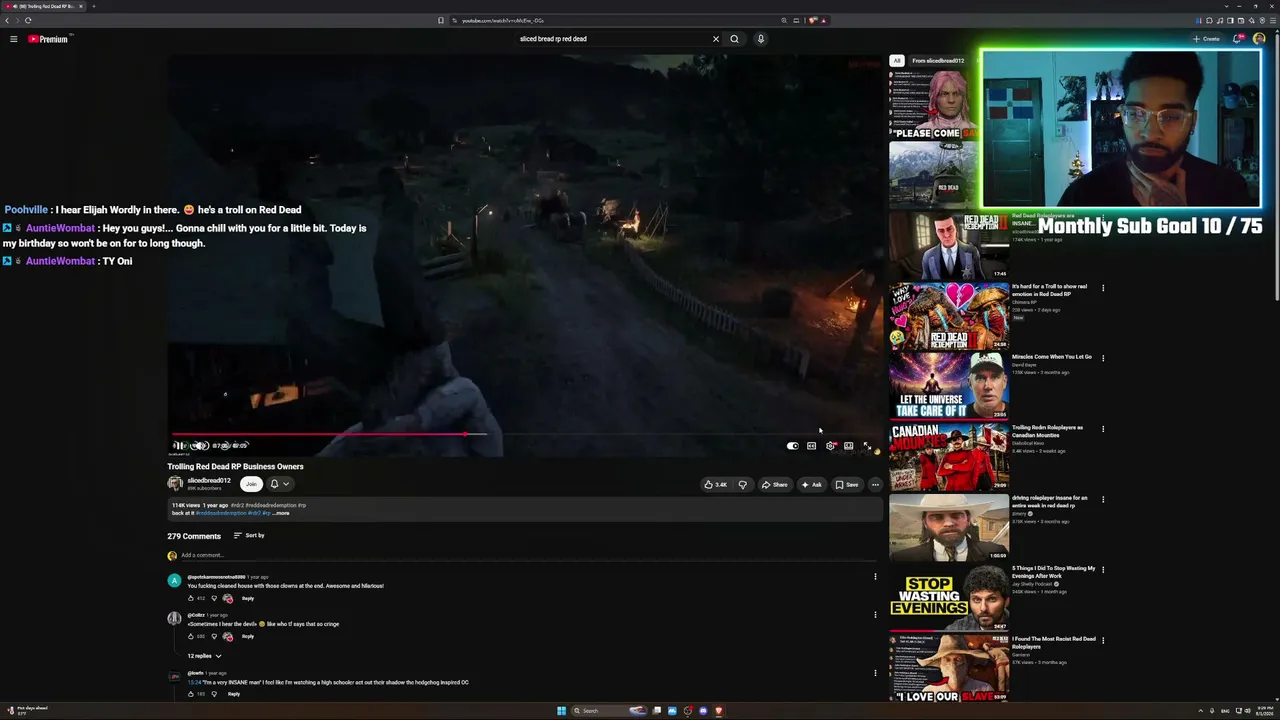Image resolution: width=1280 pixels, height=720 pixels.
Task: Dislike the video
Action: coord(742,485)
